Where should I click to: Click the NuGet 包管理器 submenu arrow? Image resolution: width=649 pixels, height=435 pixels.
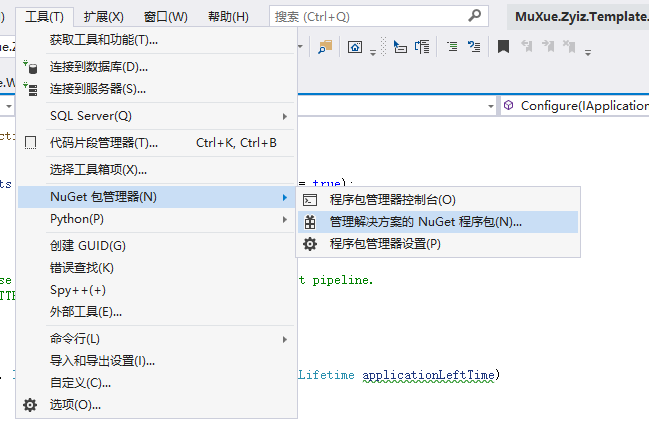tap(285, 197)
